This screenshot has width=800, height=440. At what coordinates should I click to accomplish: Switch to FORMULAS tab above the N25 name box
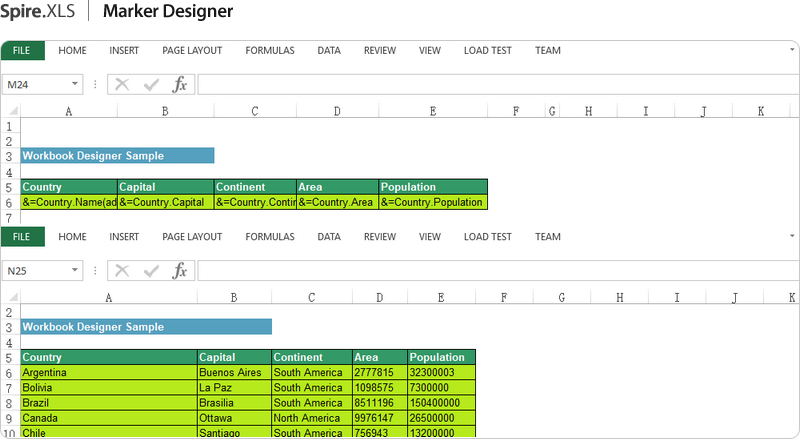[270, 237]
